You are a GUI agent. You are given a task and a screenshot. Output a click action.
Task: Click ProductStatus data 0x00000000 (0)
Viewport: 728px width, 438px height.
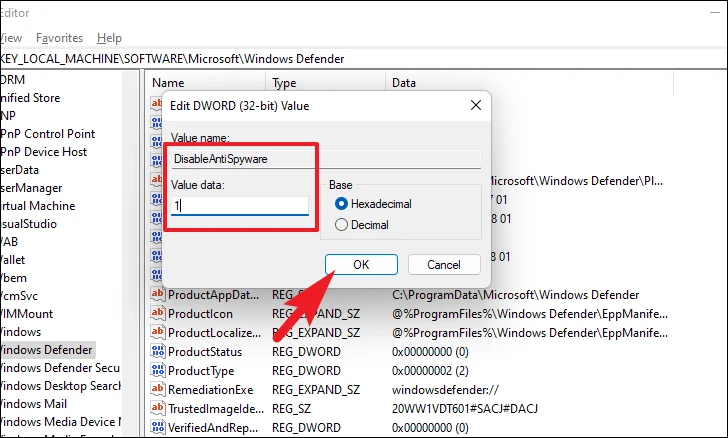coord(430,352)
